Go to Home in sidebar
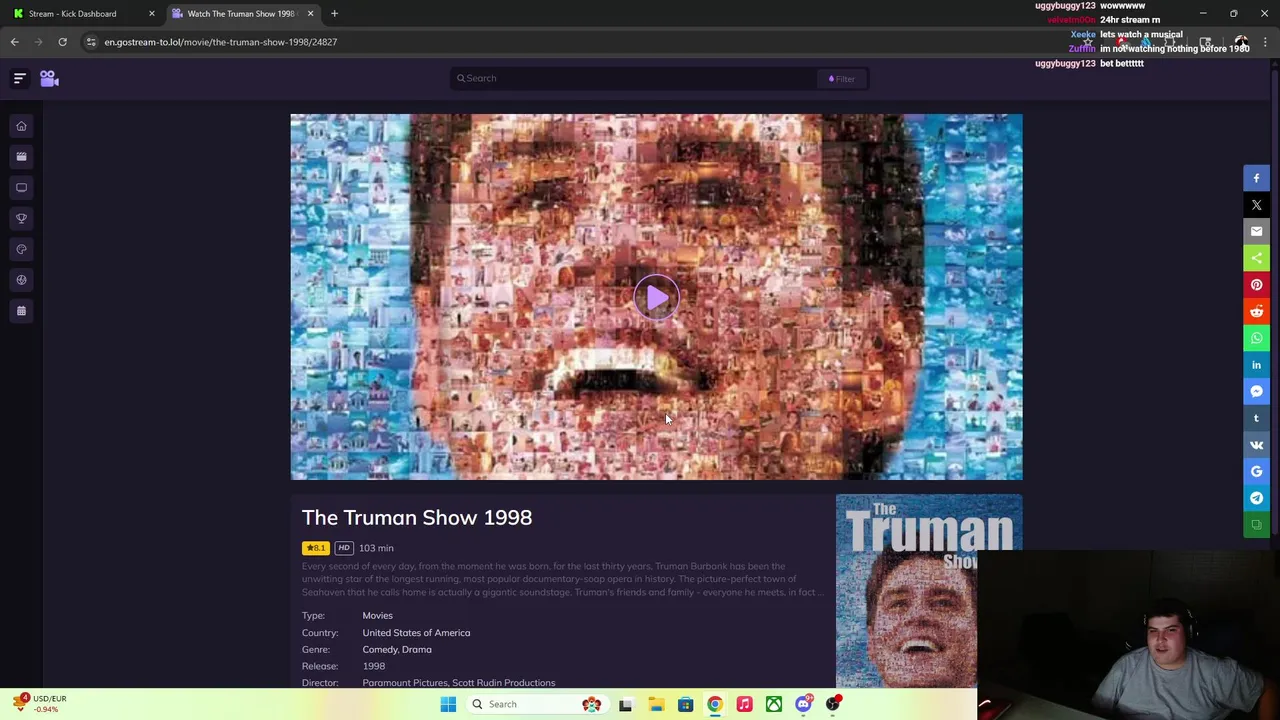Screen dimensions: 1280x720 (x=21, y=126)
